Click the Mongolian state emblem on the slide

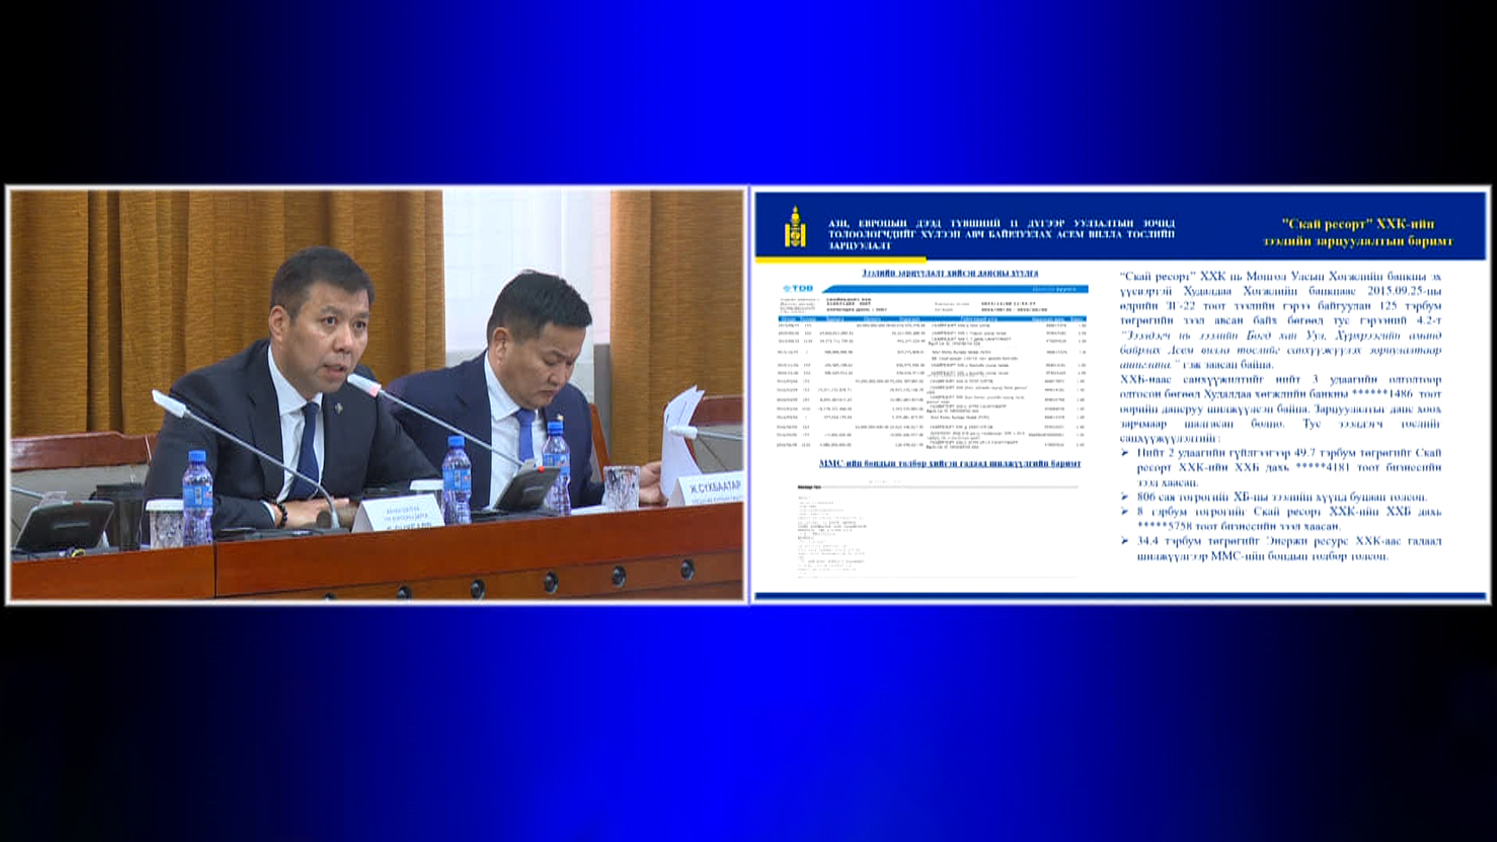point(795,228)
